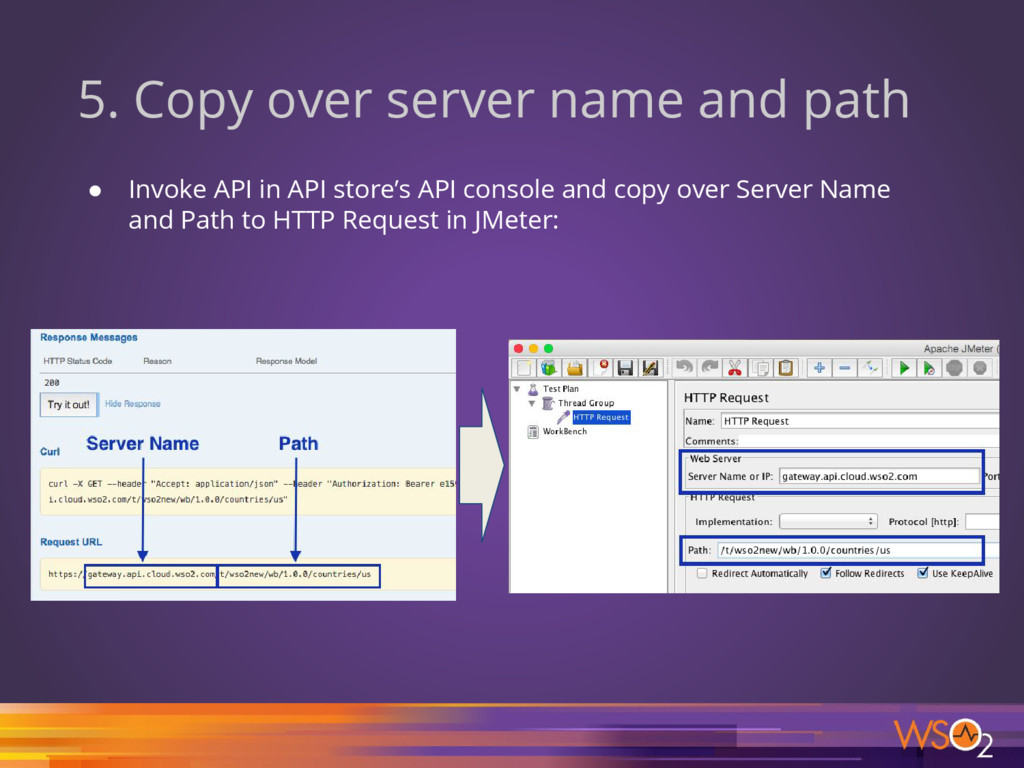This screenshot has height=768, width=1024.
Task: Select HTTP Request in the test tree
Action: pos(601,417)
